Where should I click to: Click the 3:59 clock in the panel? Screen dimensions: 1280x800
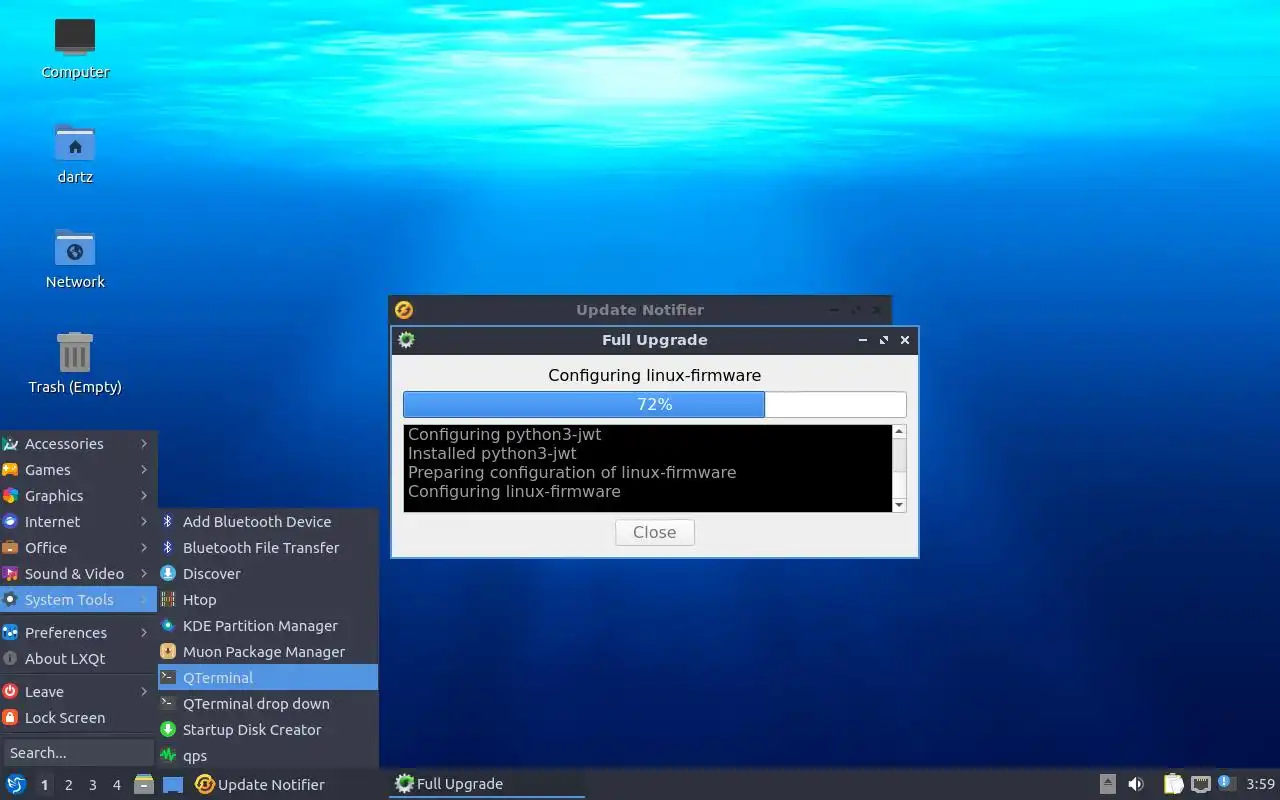click(1260, 784)
